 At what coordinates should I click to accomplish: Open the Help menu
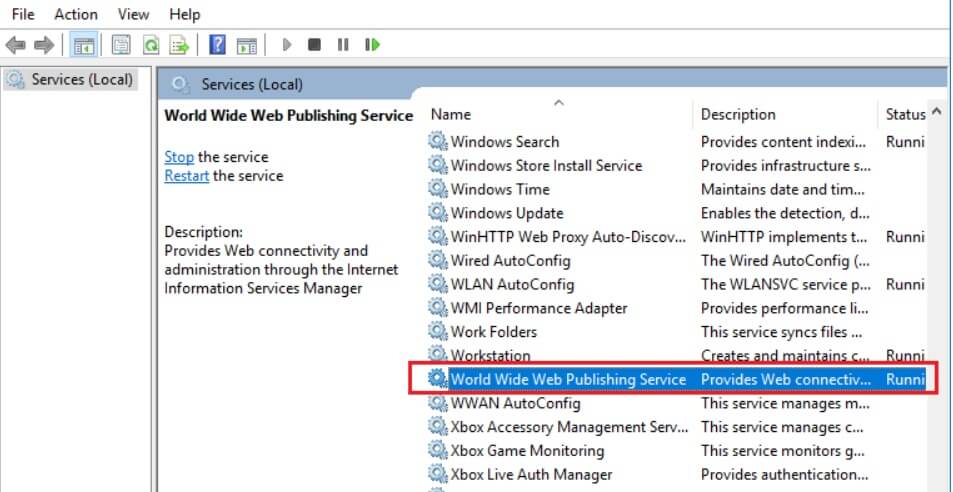(x=185, y=14)
